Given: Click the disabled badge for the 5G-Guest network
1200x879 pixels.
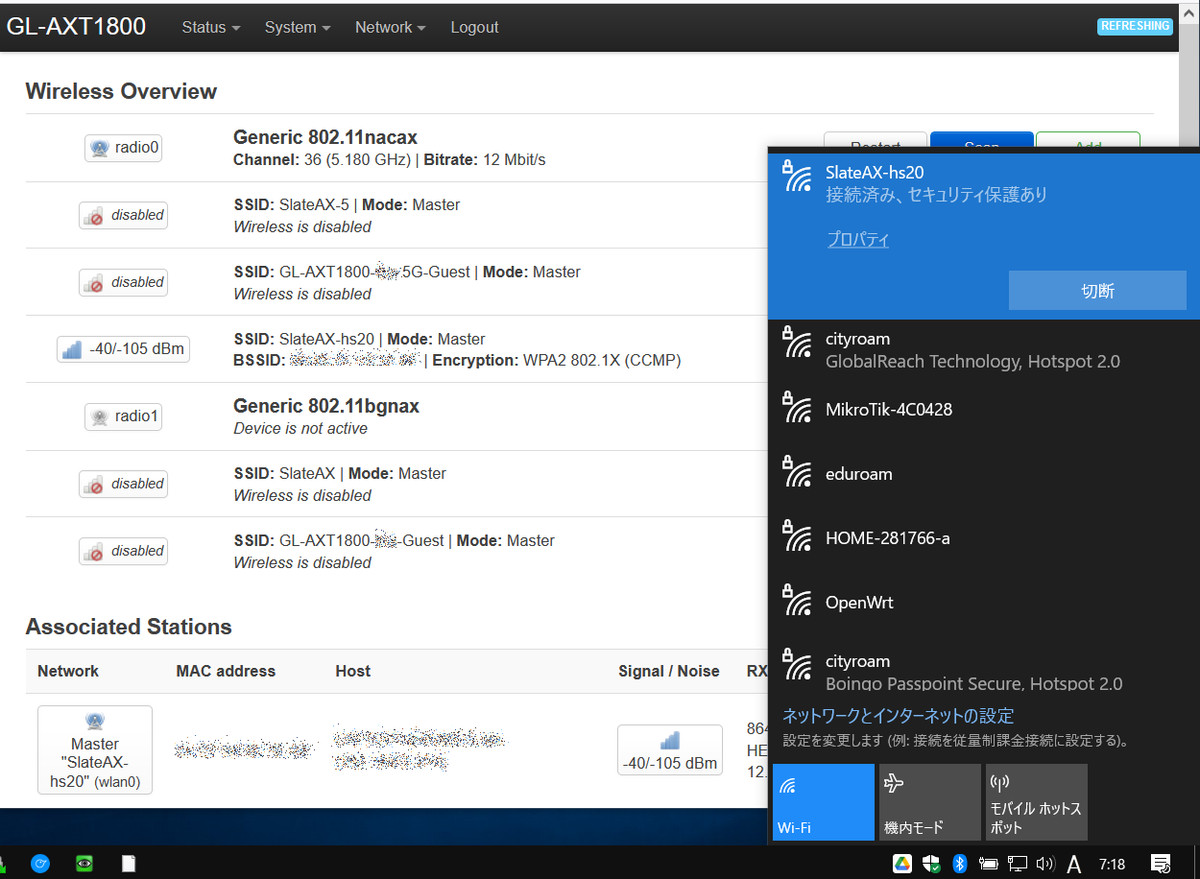Looking at the screenshot, I should tap(123, 282).
